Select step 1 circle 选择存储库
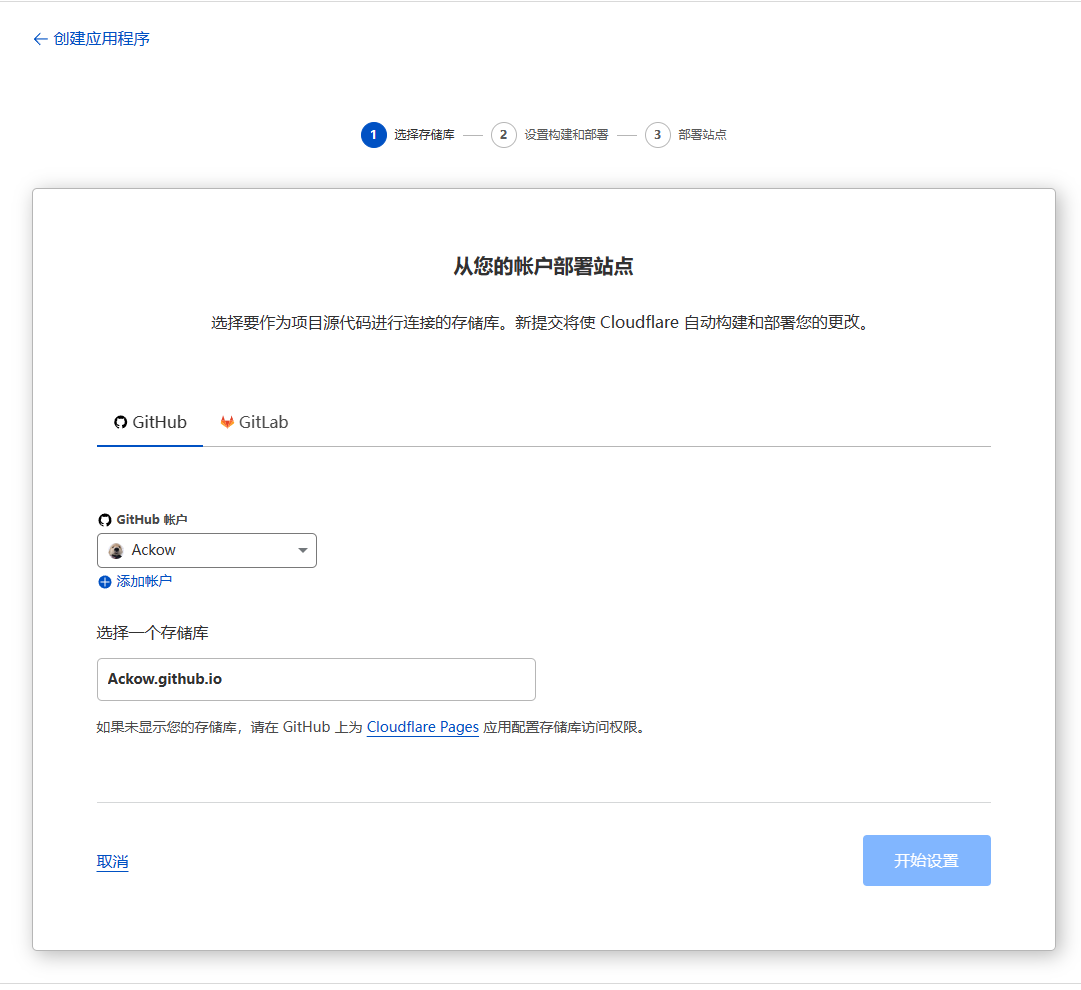The image size is (1081, 990). coord(374,134)
